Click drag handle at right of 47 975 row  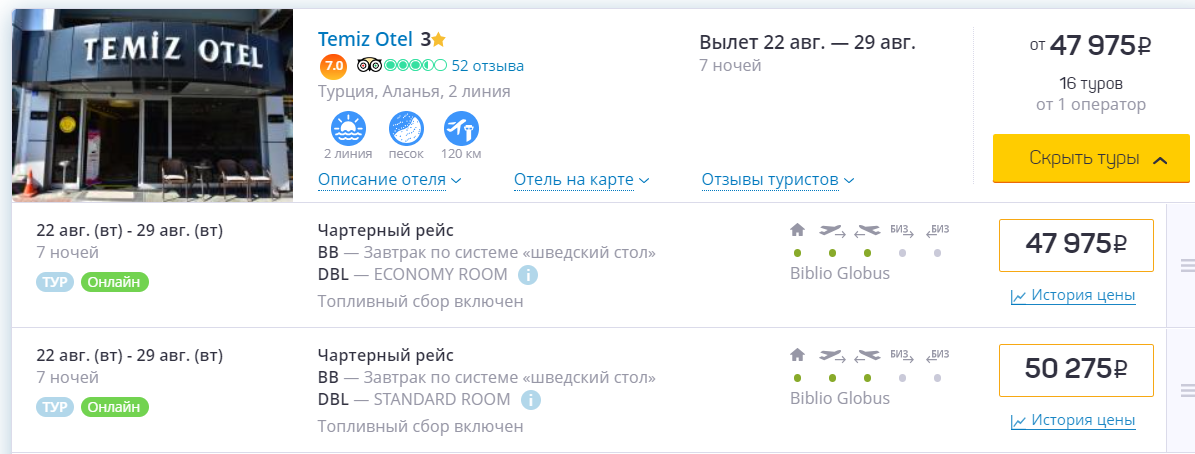[x=1188, y=265]
